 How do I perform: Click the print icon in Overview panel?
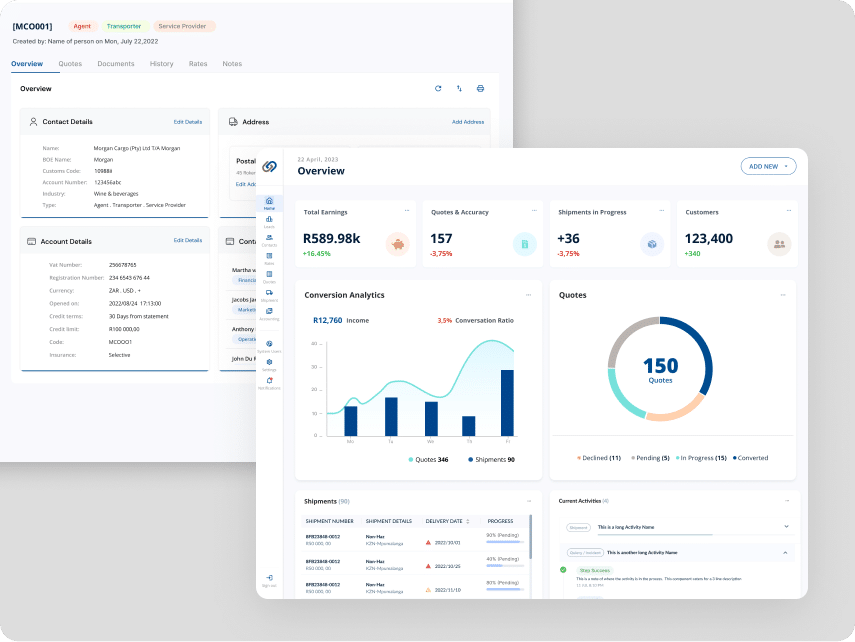480,89
